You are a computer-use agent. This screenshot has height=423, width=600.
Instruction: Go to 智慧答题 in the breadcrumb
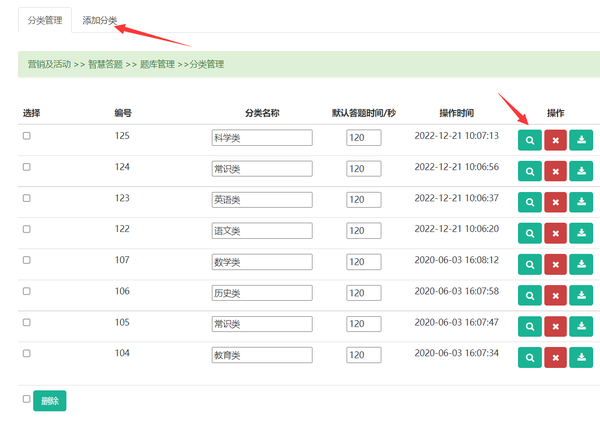tap(105, 64)
